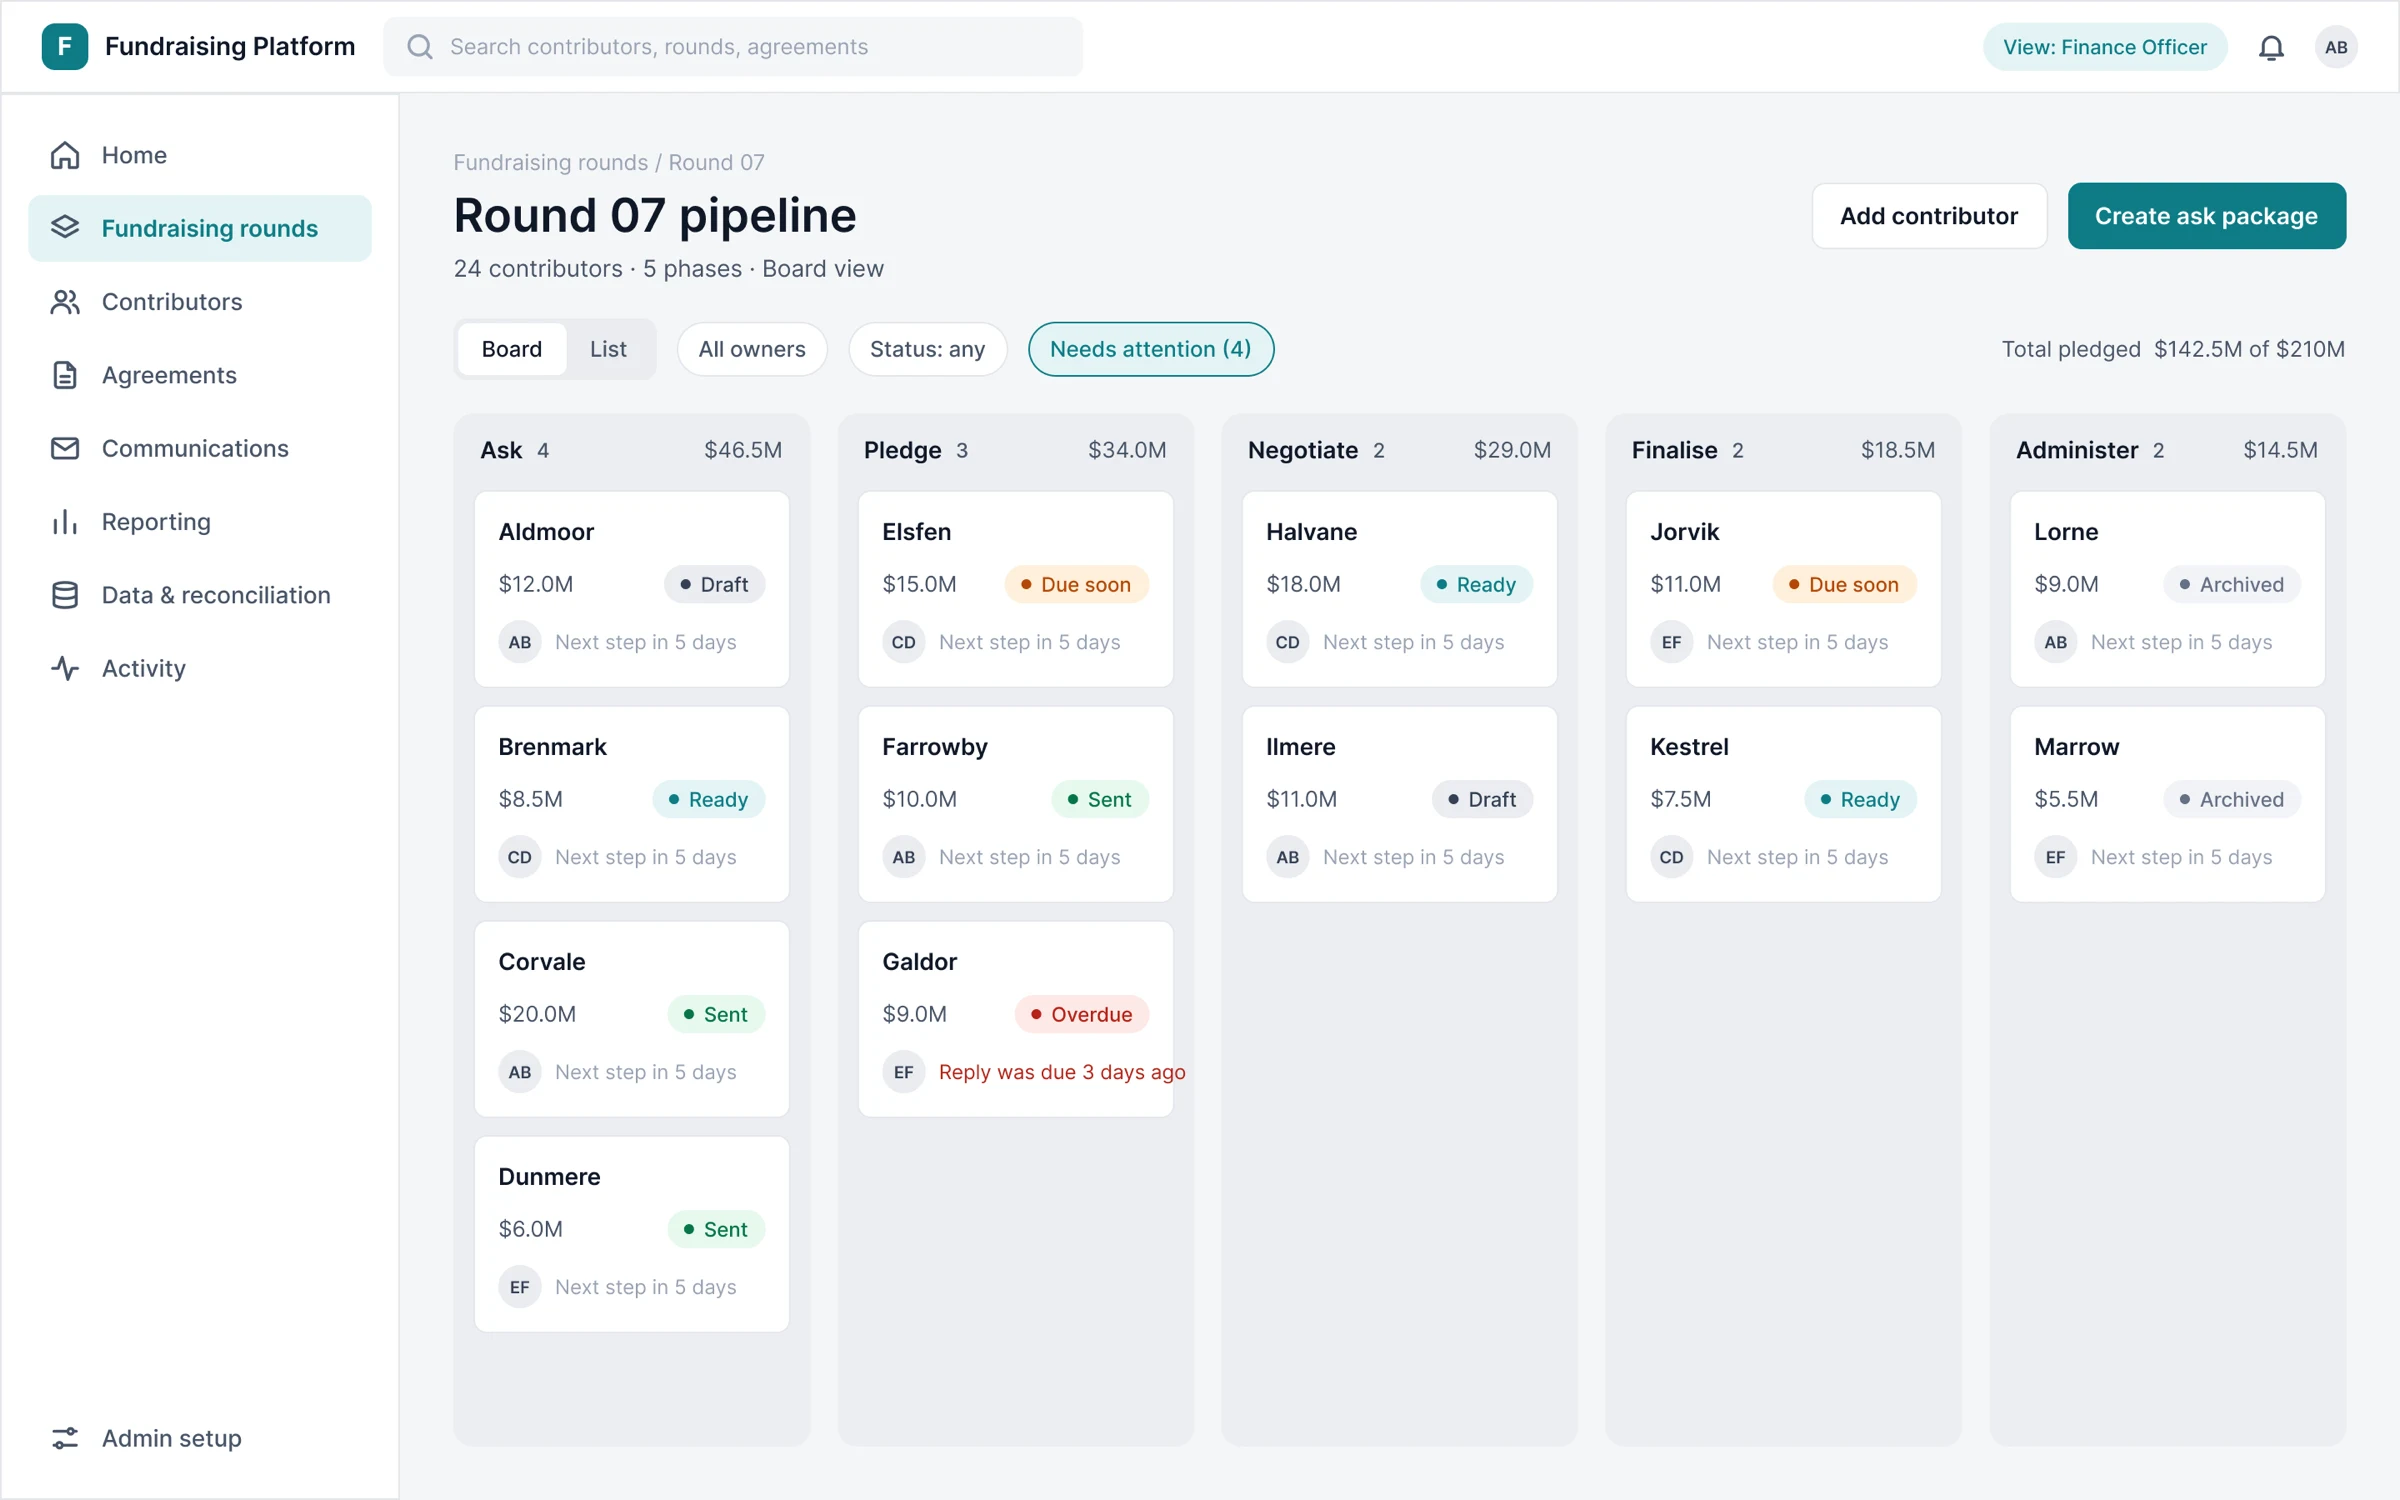Click the Communications envelope icon
This screenshot has height=1500, width=2400.
pyautogui.click(x=65, y=448)
